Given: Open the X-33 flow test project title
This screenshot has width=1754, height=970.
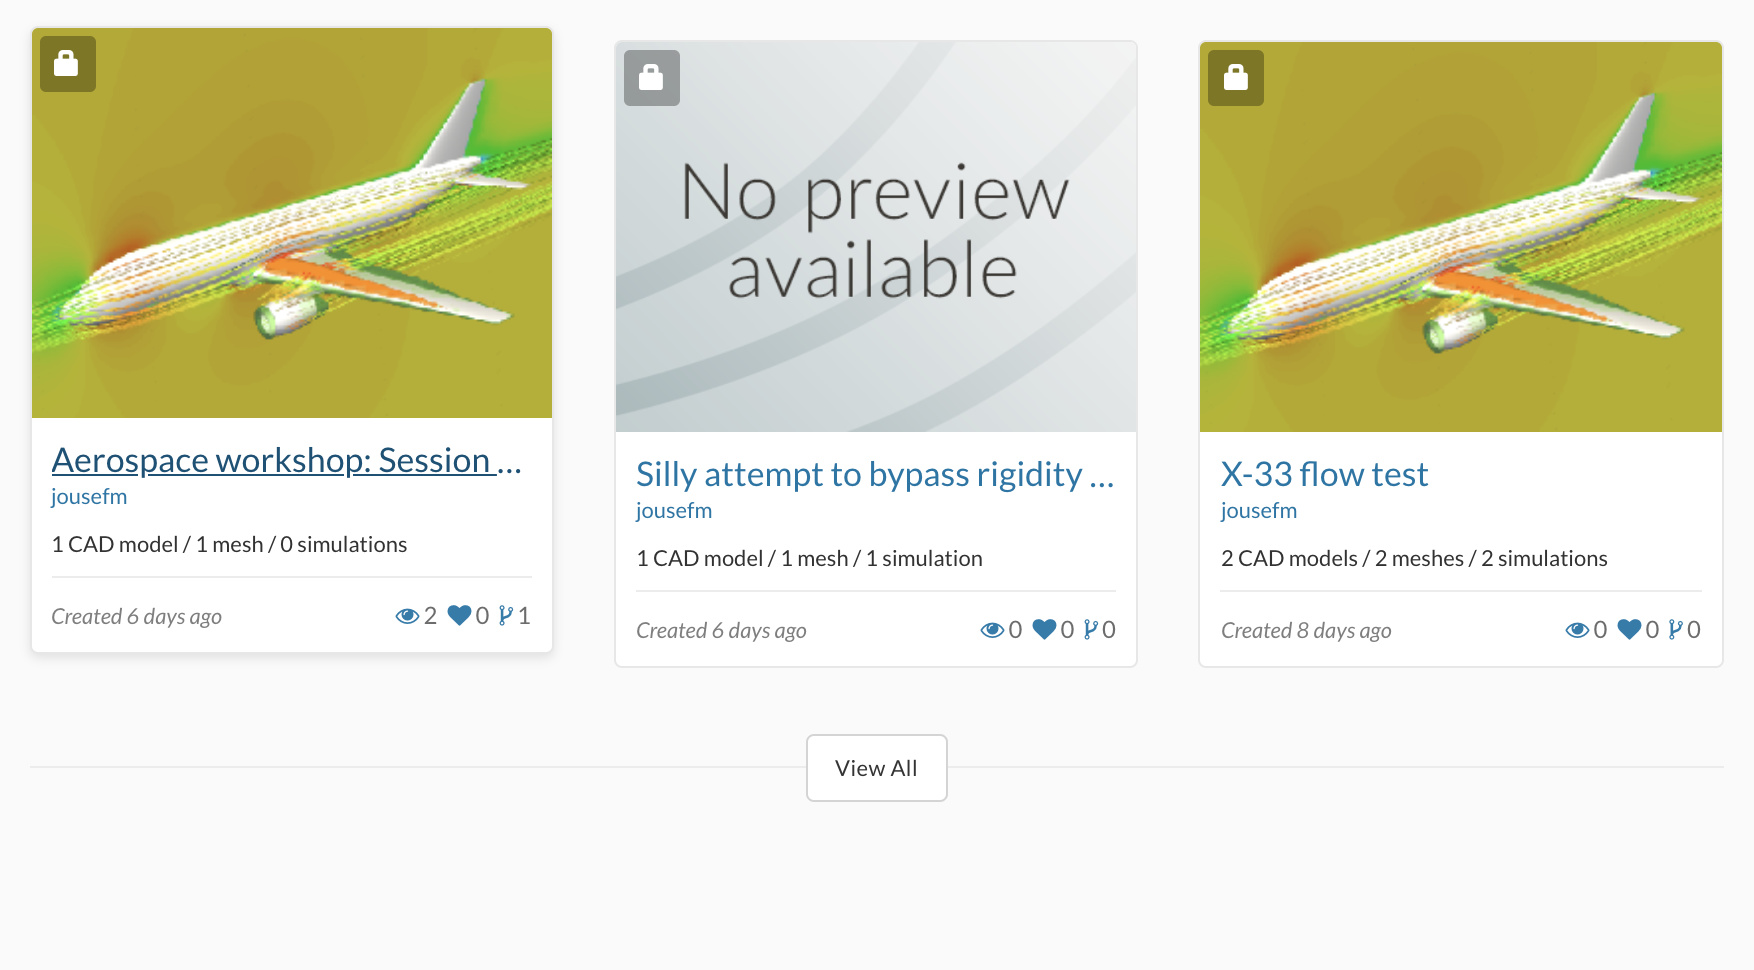Looking at the screenshot, I should point(1324,475).
